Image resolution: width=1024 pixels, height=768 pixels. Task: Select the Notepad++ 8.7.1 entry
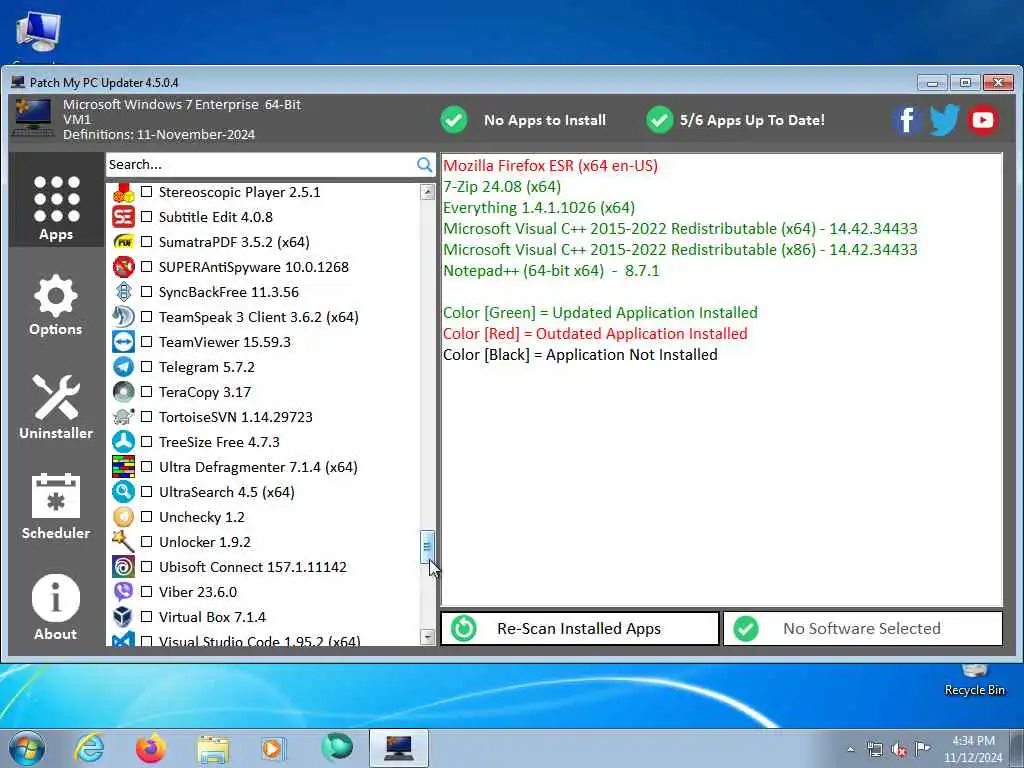(551, 270)
